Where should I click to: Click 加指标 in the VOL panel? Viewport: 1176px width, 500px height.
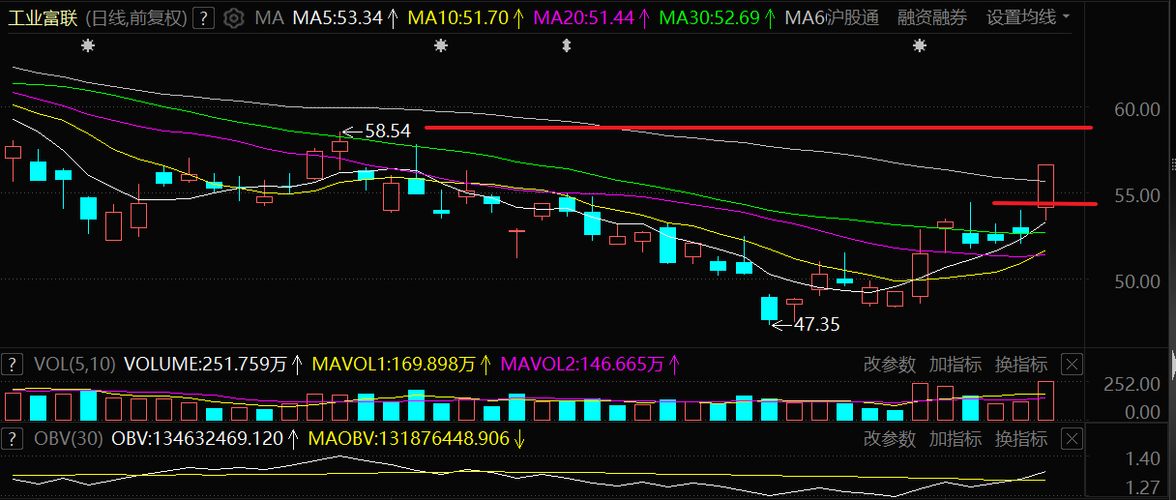point(955,365)
